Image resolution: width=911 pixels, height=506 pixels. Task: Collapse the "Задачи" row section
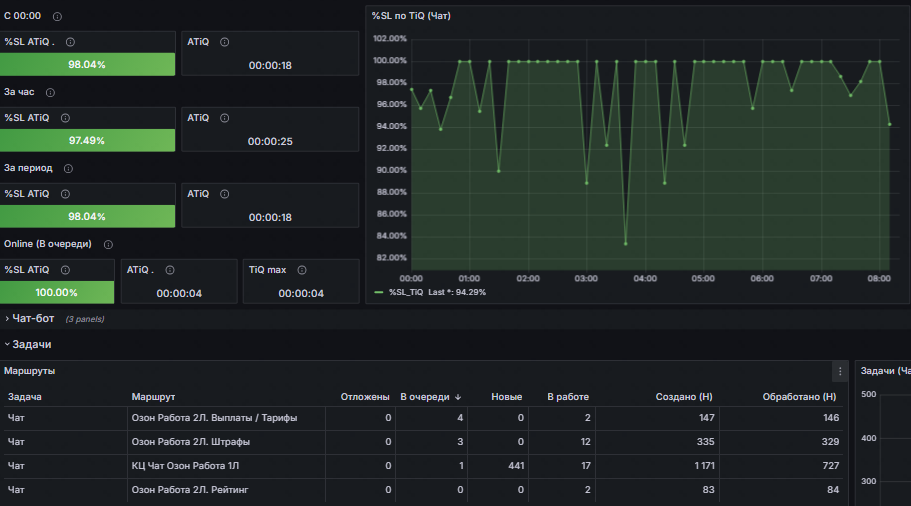coord(31,344)
